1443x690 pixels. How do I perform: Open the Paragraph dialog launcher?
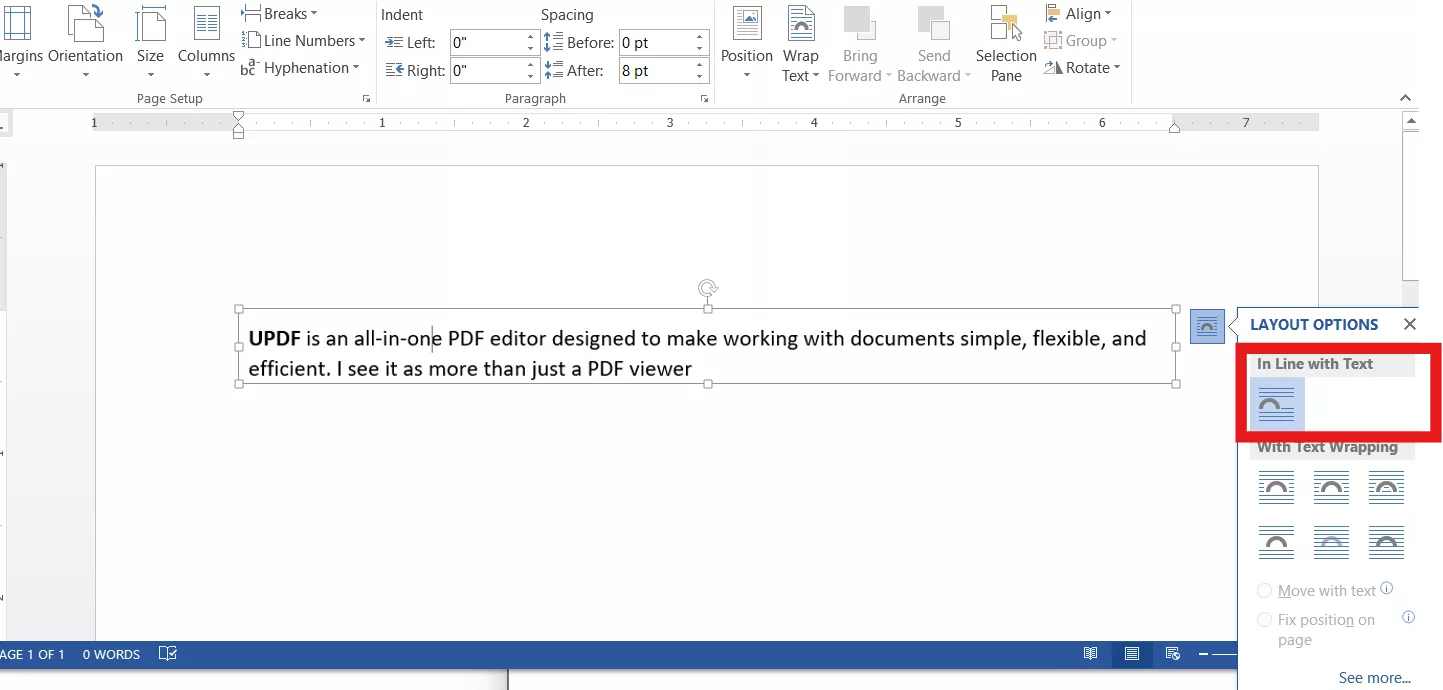click(x=704, y=98)
